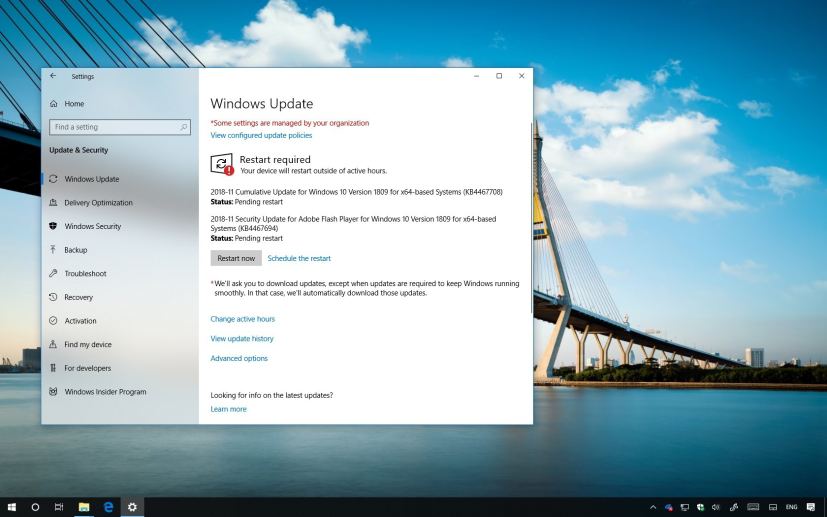Click the Windows Insider Program icon
The width and height of the screenshot is (827, 517).
53,392
